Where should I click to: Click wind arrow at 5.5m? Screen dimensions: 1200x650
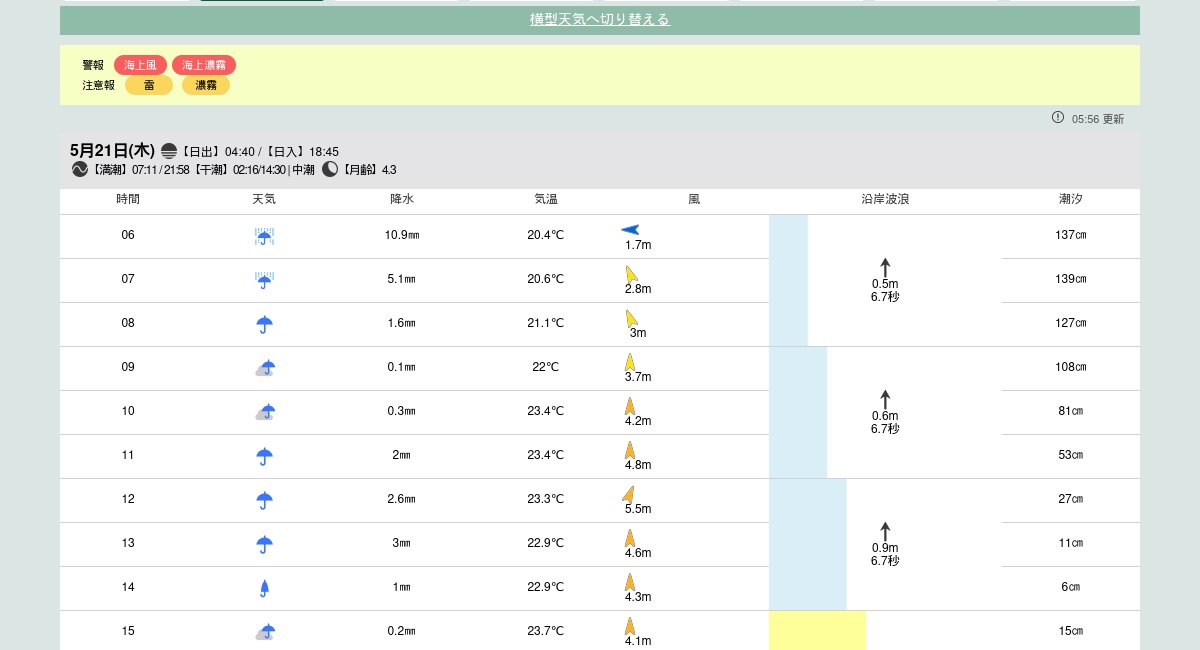tap(629, 494)
